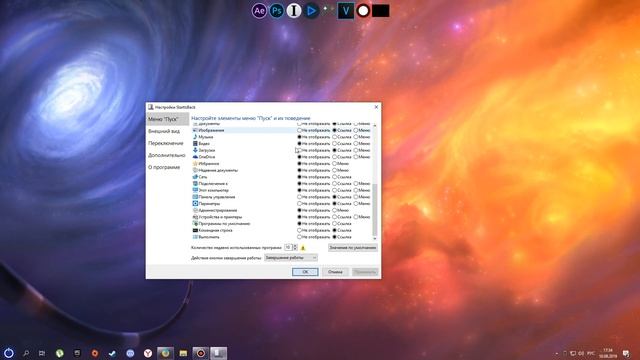Click the OneDrive cloud icon
This screenshot has width=640, height=360.
[x=195, y=157]
